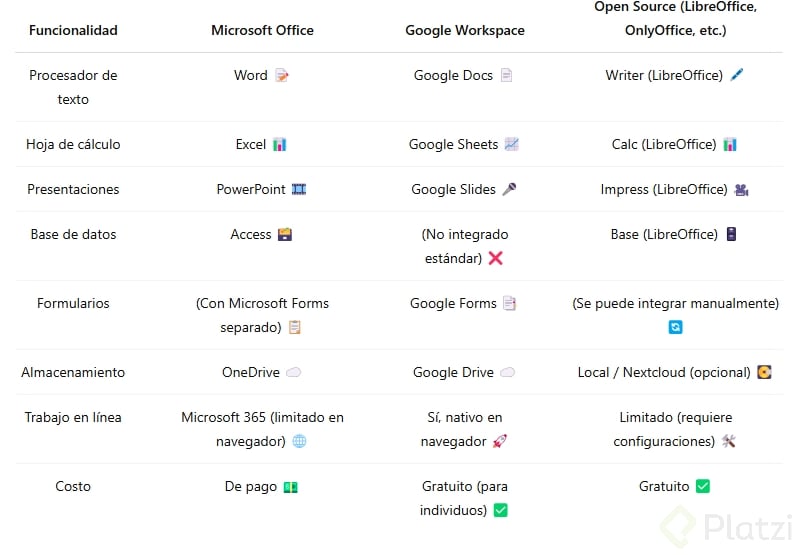Click the red X under No integrado
Image resolution: width=801 pixels, height=555 pixels.
click(495, 259)
